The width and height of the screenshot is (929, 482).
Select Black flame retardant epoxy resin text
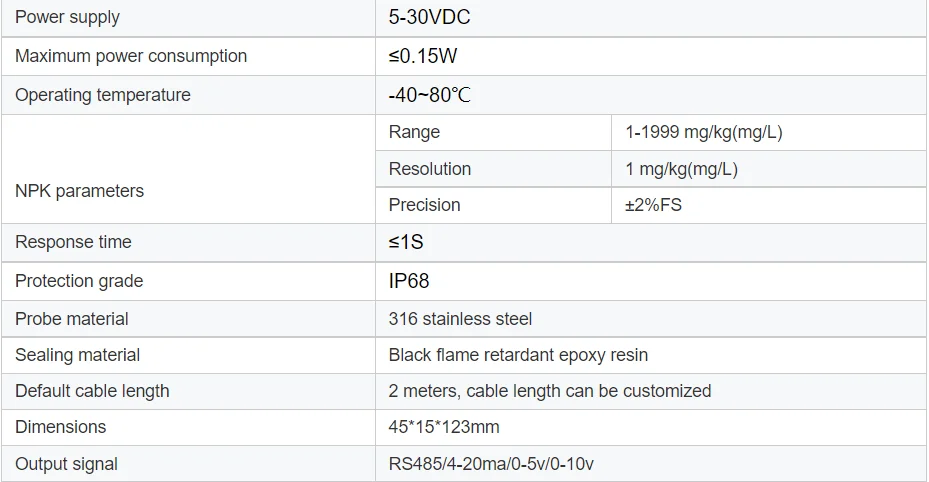(518, 355)
